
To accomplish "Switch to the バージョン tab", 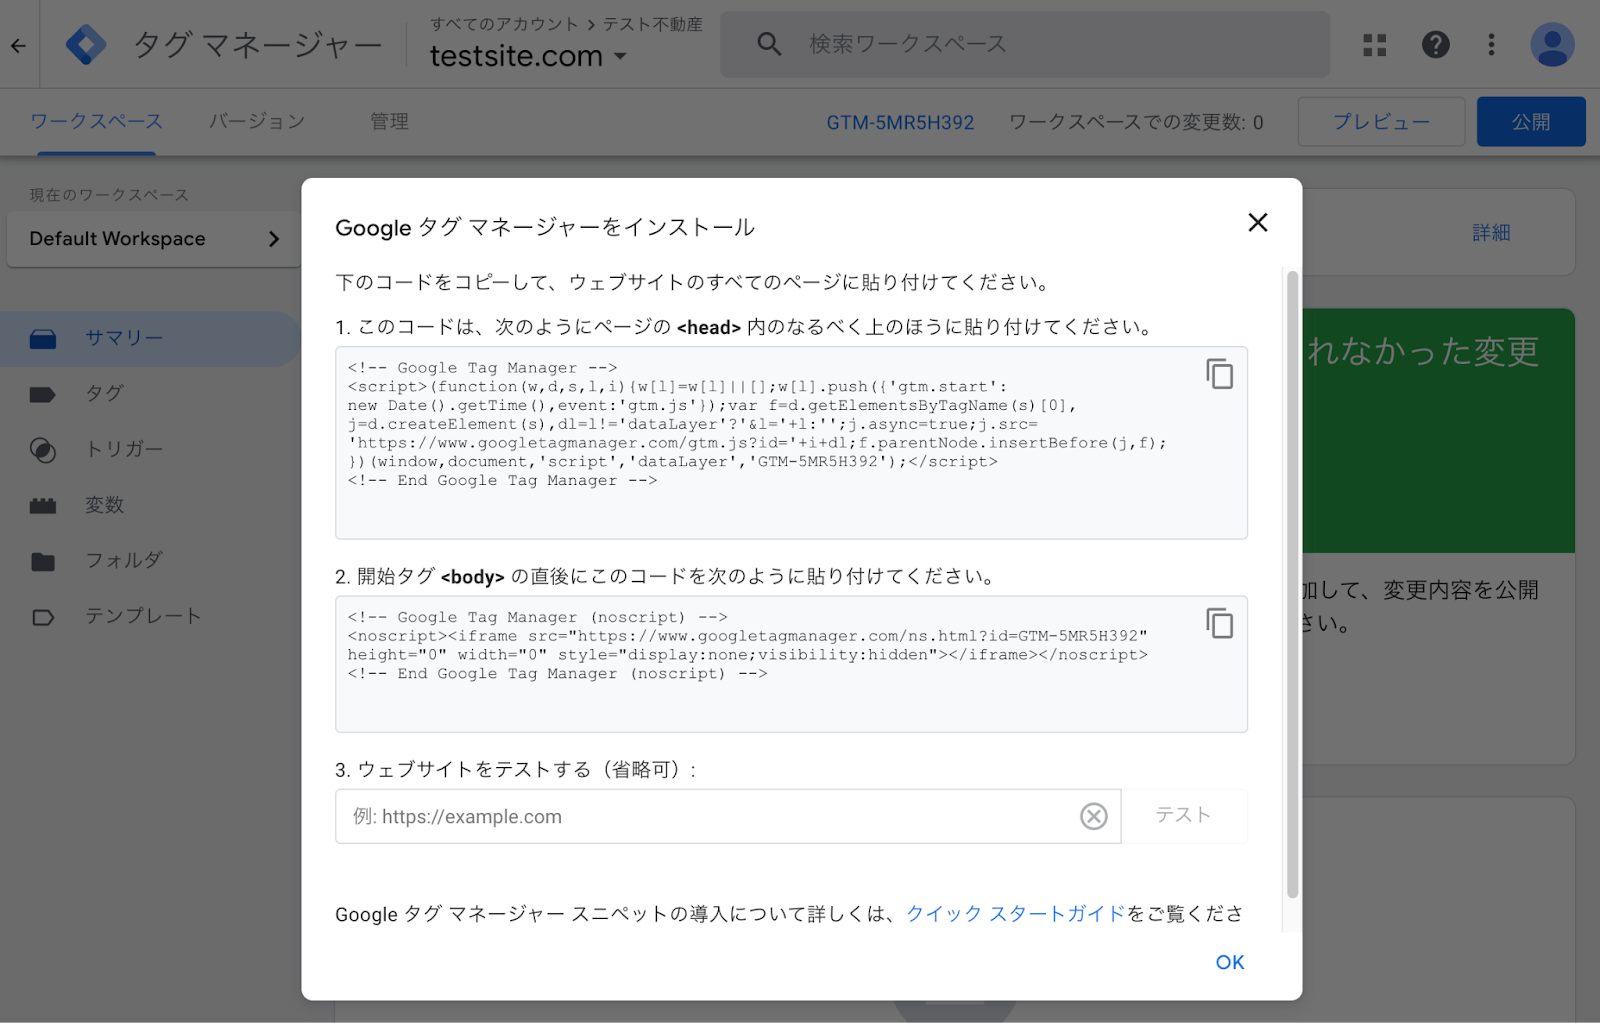I will click(x=257, y=121).
